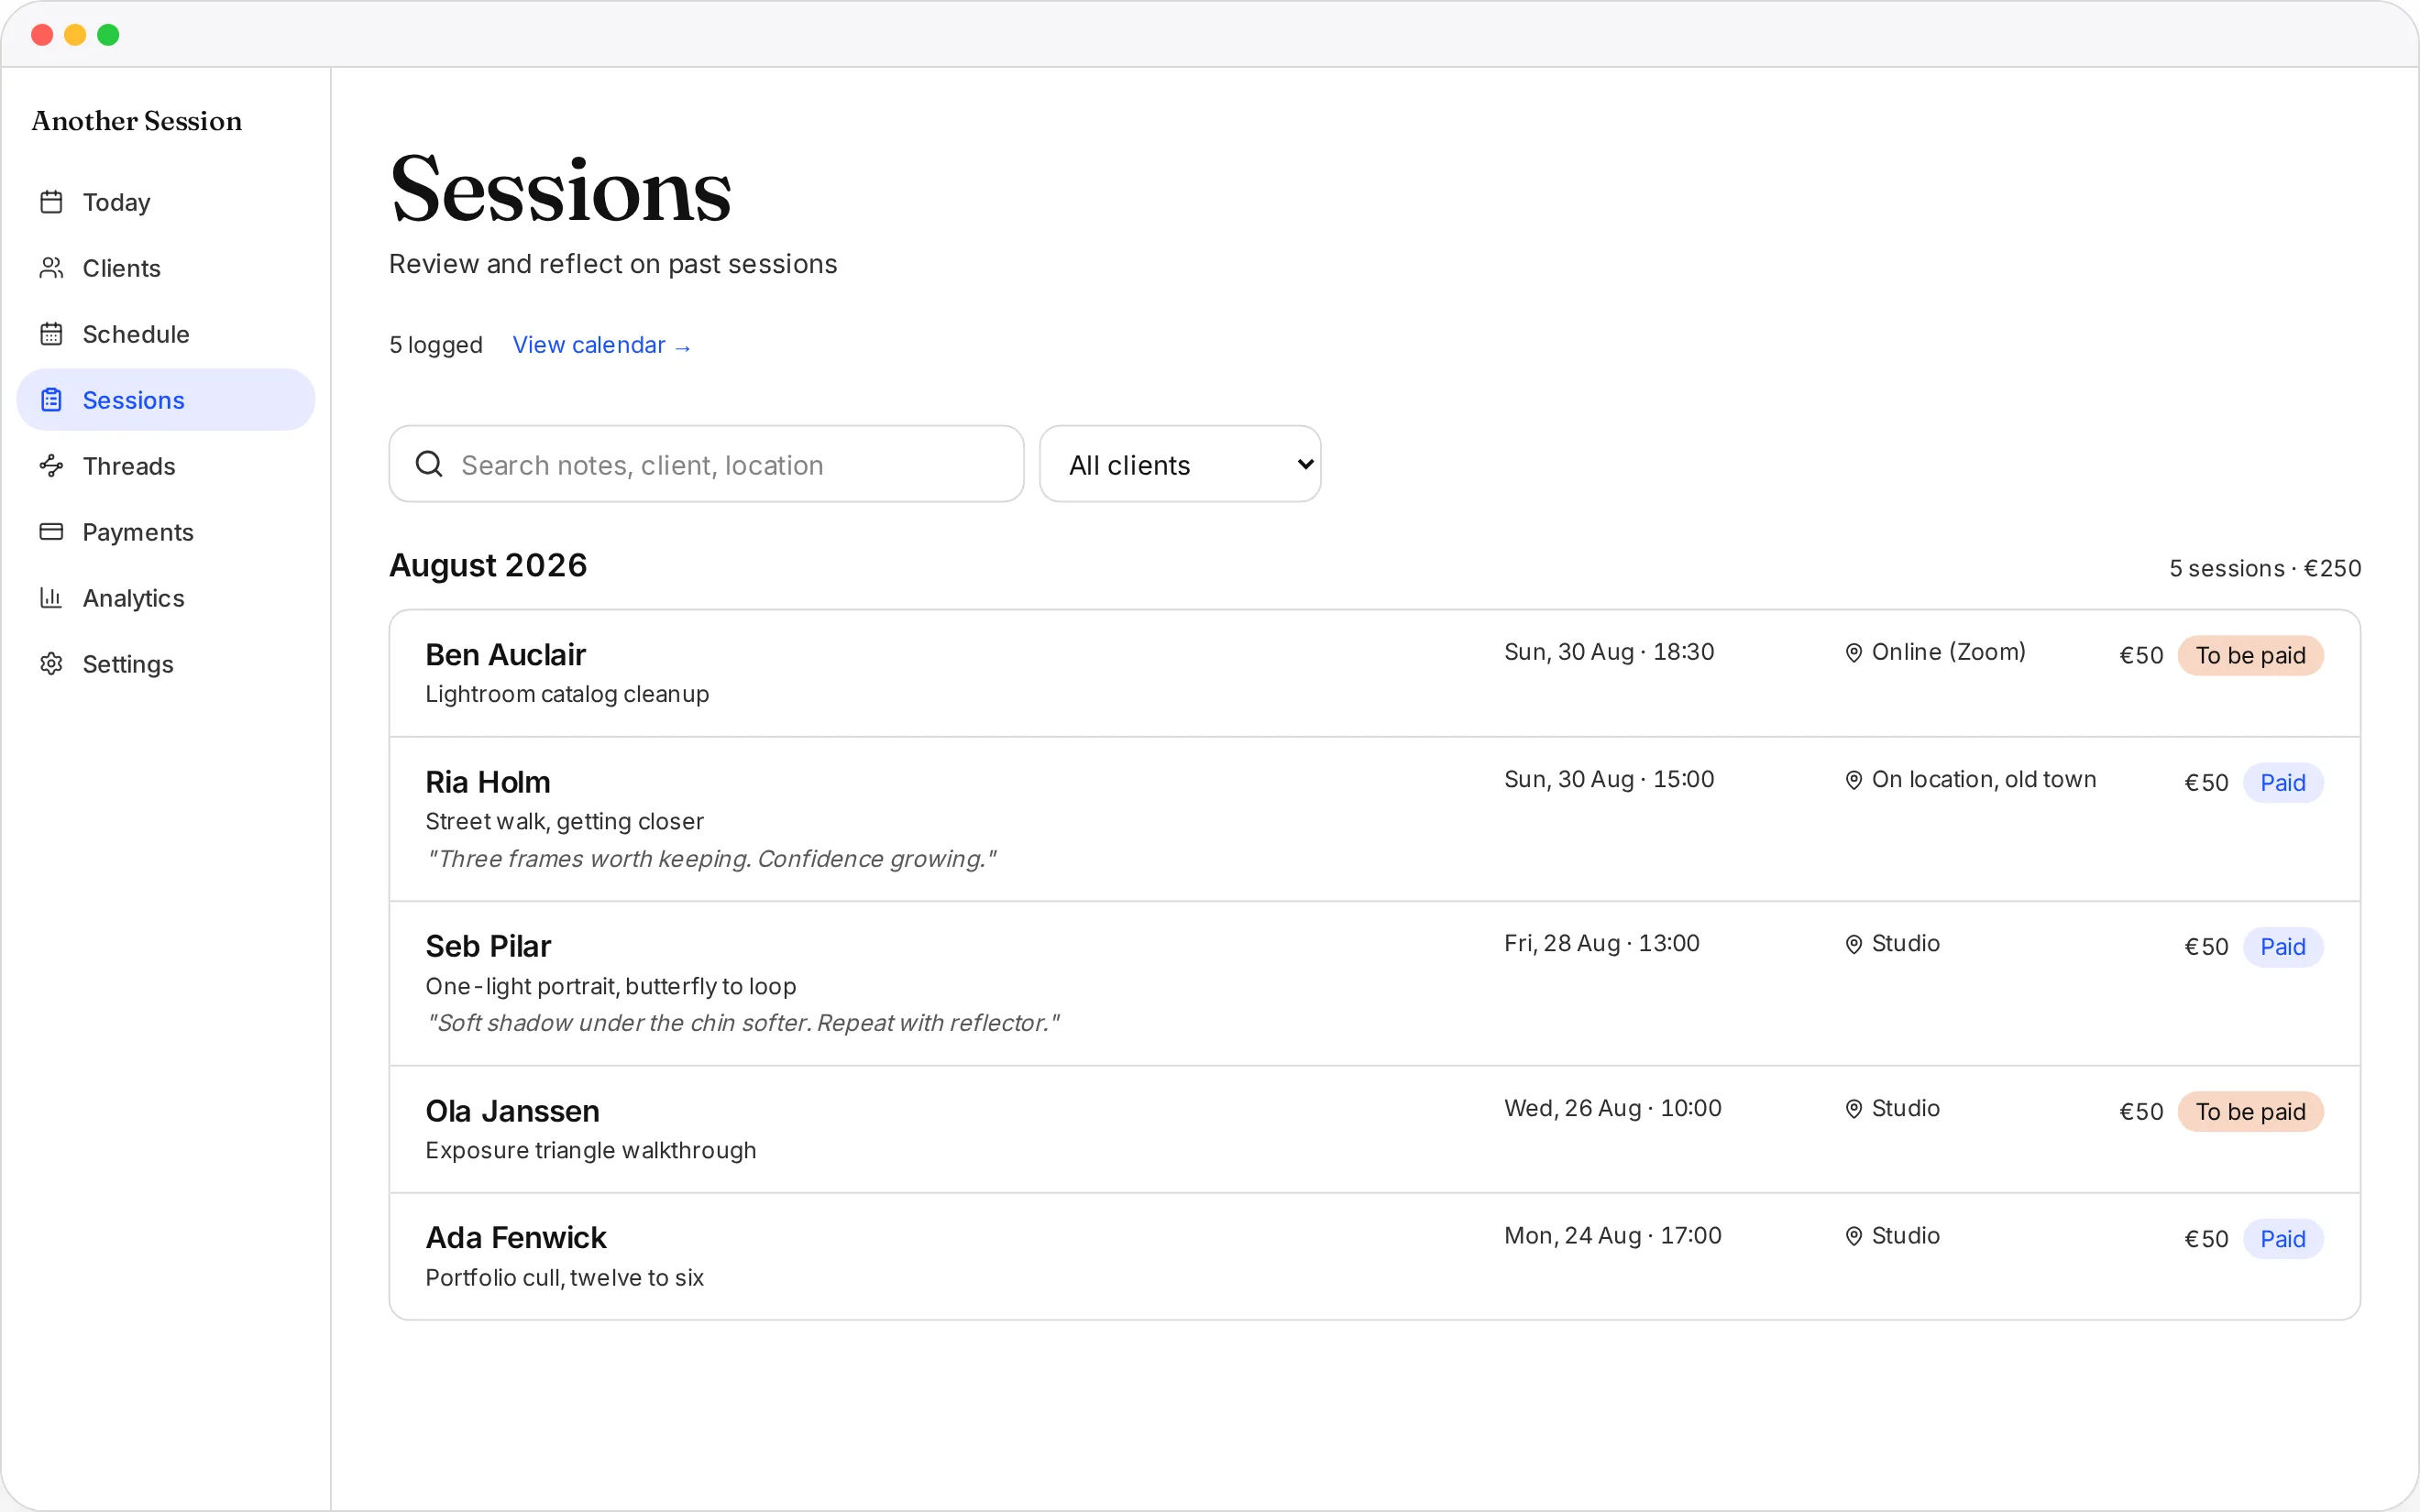This screenshot has width=2420, height=1512.
Task: Click the Another Session app title
Action: [137, 121]
